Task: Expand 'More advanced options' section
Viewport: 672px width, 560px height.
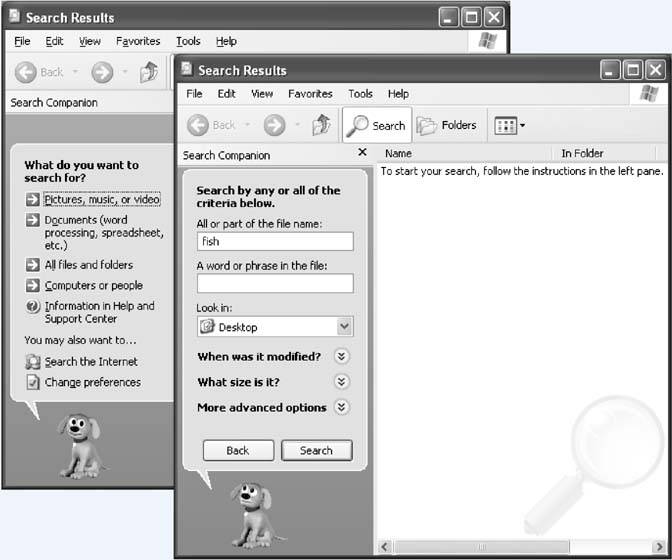Action: click(342, 407)
